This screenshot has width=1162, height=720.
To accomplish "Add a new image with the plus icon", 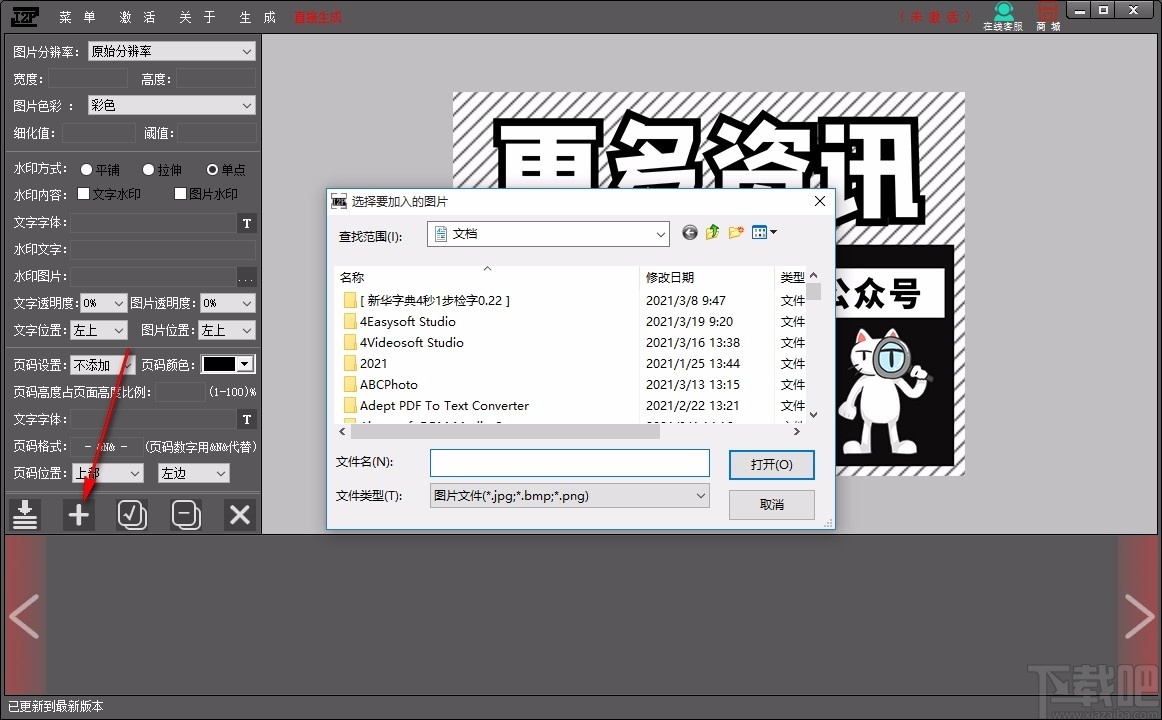I will (x=78, y=514).
